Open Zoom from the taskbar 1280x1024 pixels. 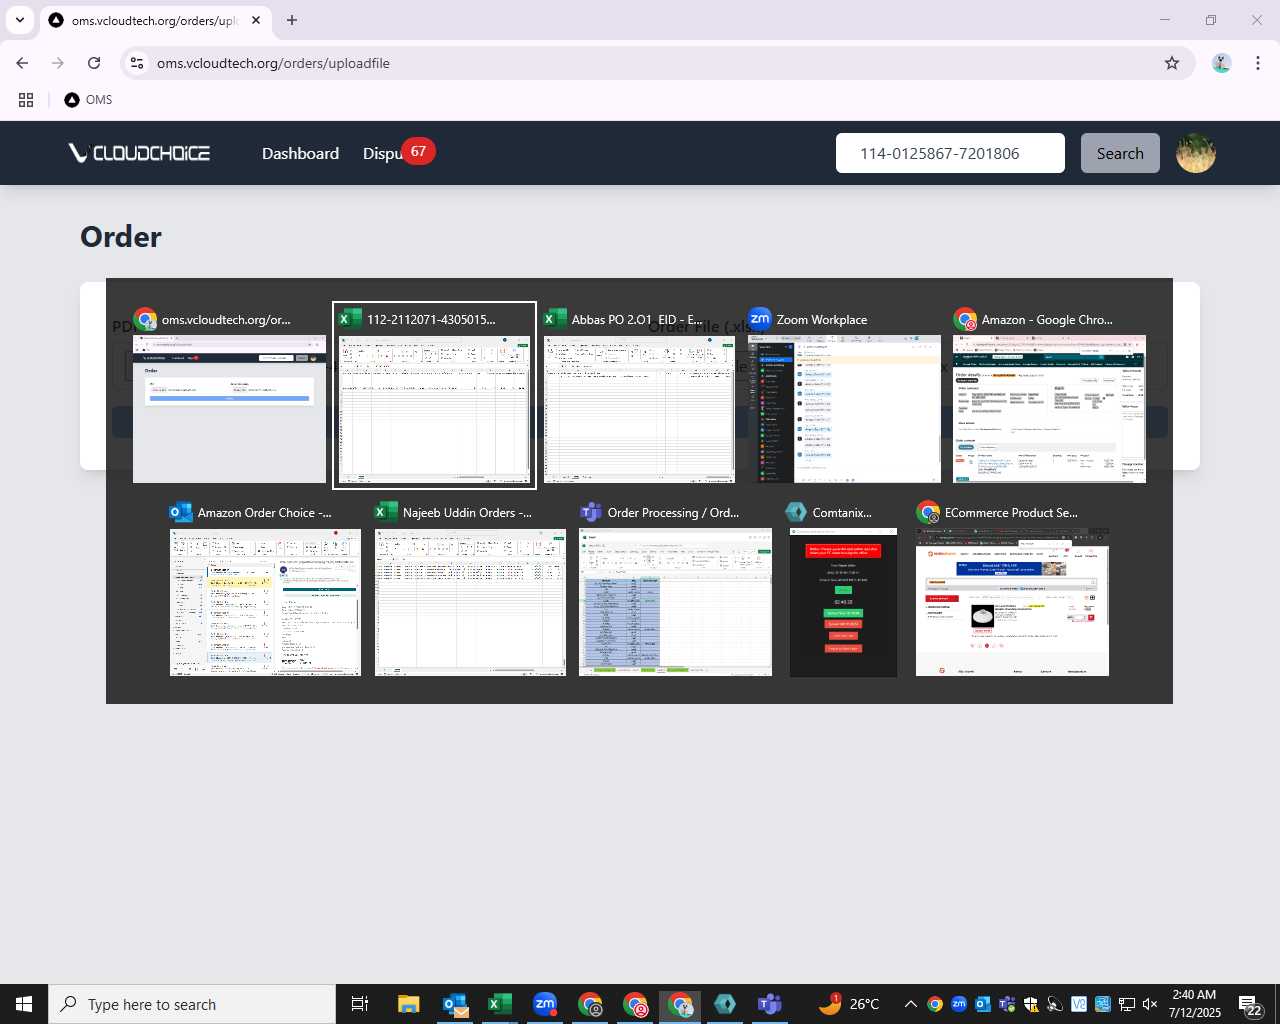click(x=545, y=1004)
